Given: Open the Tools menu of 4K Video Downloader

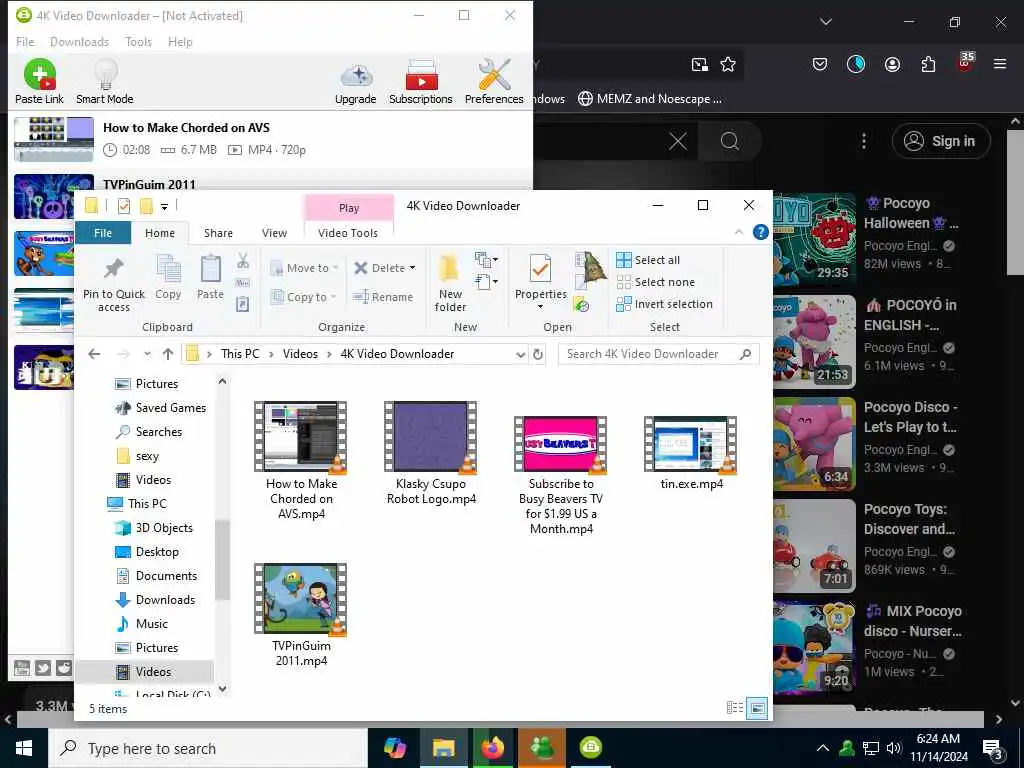Looking at the screenshot, I should pyautogui.click(x=138, y=42).
